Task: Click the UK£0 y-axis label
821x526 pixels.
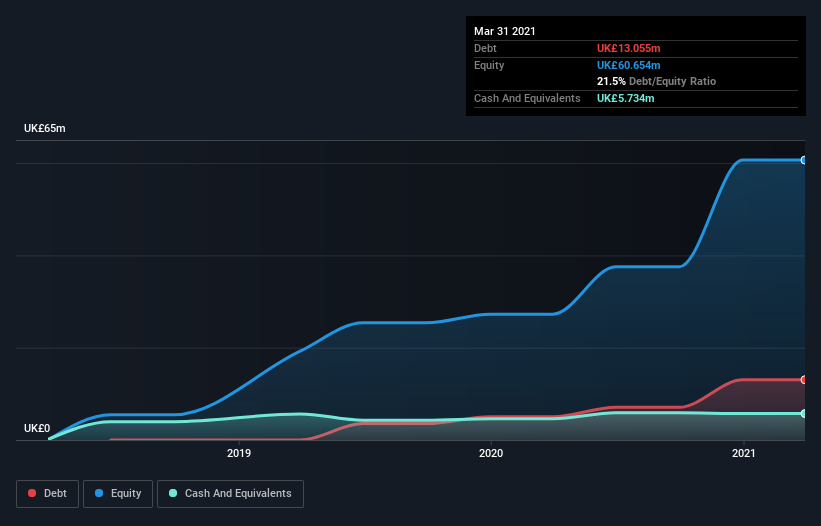Action: pos(37,428)
